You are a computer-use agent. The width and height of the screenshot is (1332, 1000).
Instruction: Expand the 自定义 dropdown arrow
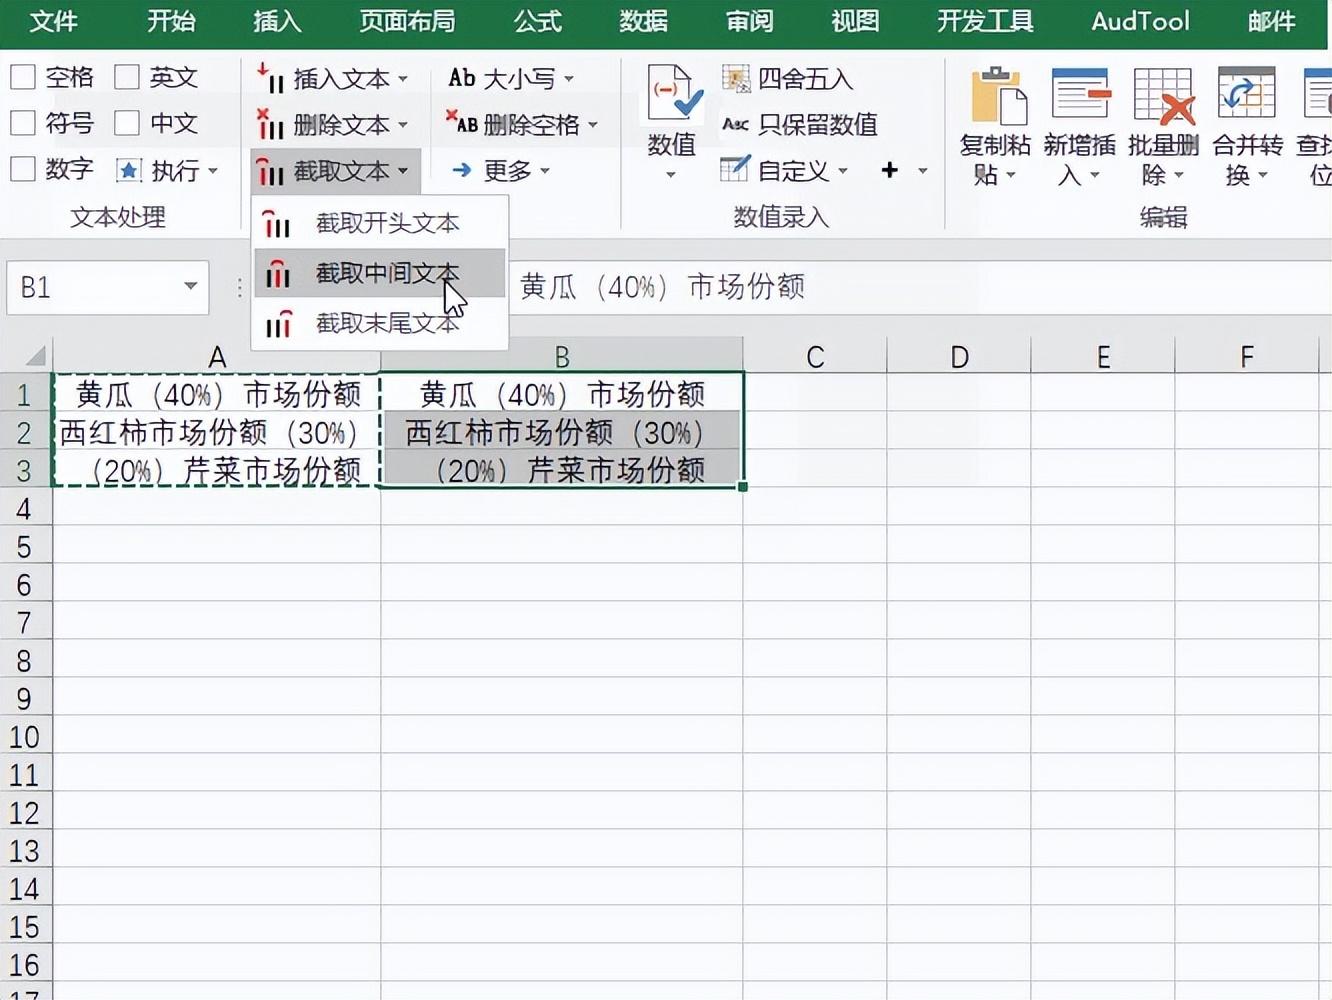point(843,171)
